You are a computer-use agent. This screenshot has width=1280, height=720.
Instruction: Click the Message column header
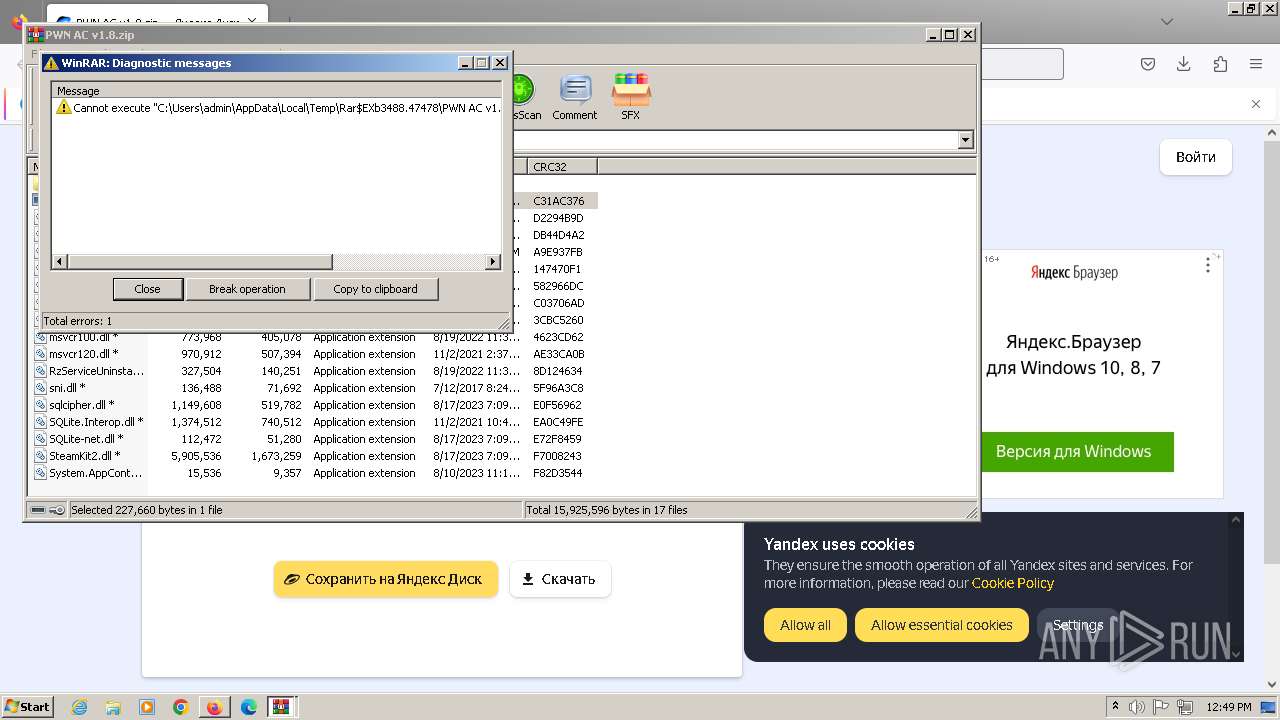[276, 91]
